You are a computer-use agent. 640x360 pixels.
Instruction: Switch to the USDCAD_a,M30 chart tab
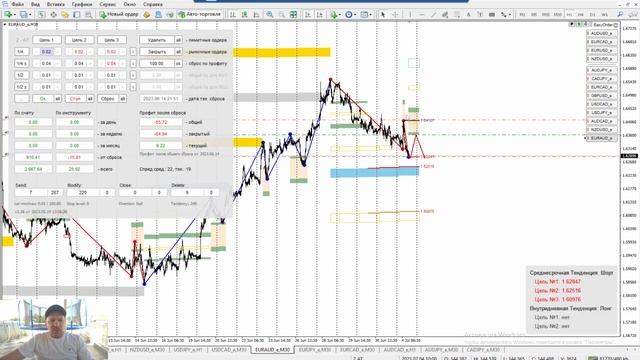[x=229, y=350]
